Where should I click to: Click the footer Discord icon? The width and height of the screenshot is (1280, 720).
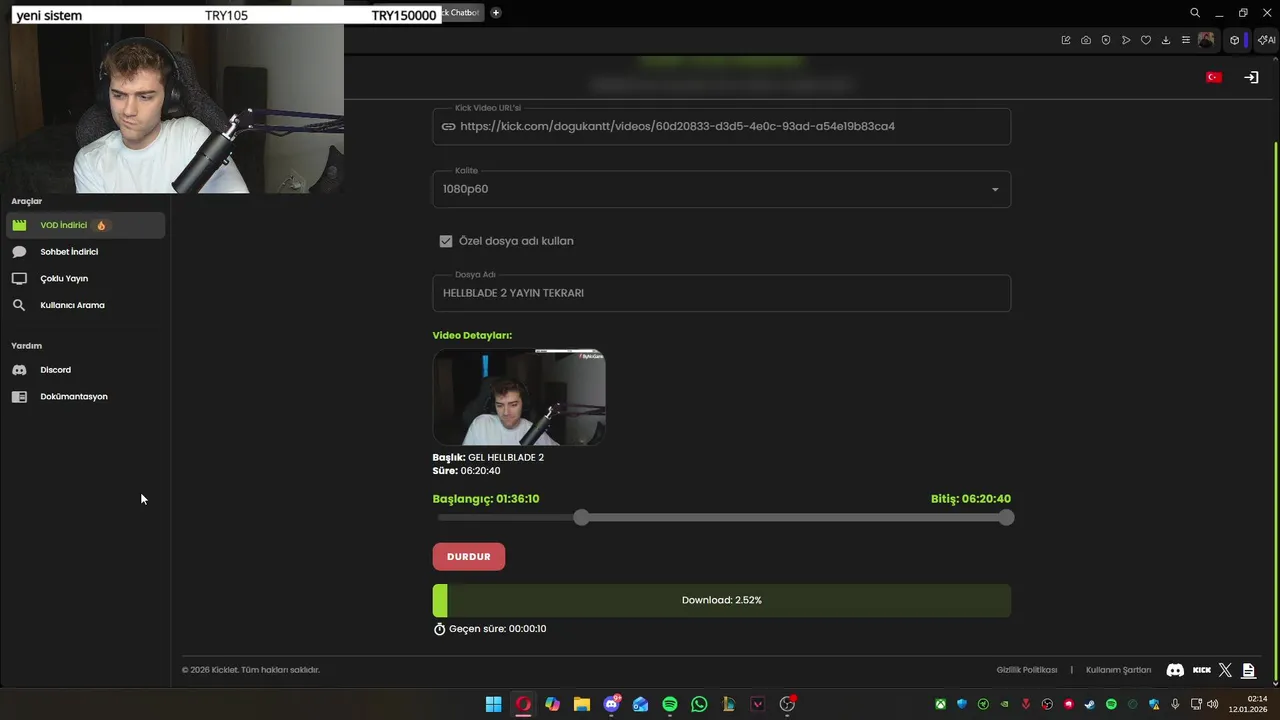(x=1176, y=670)
